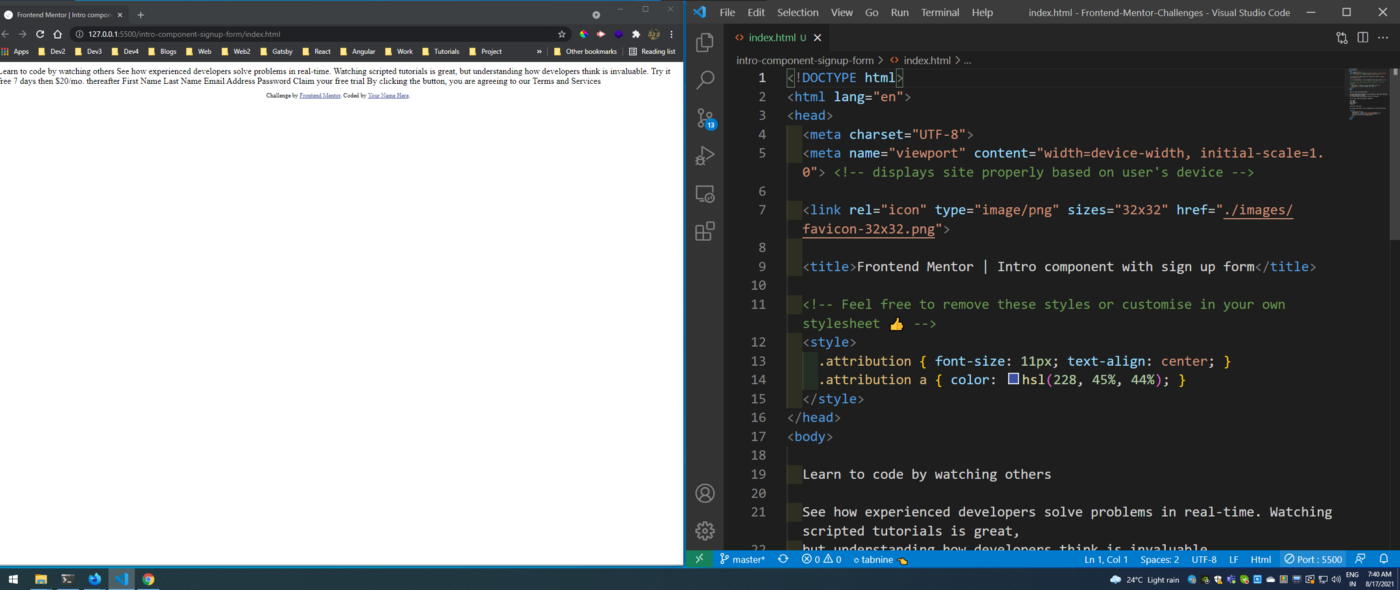
Task: Click intro-component-signup-form in breadcrumbs
Action: [805, 60]
